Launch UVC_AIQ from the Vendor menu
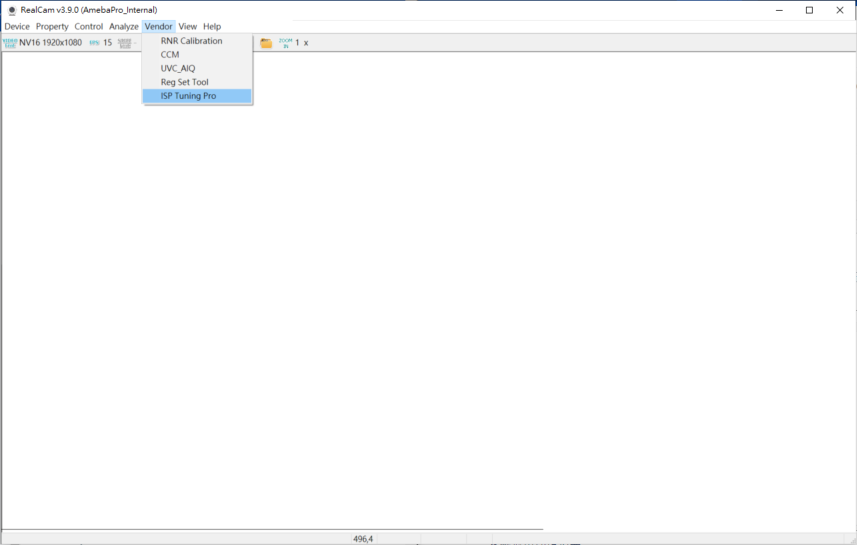 [x=178, y=68]
